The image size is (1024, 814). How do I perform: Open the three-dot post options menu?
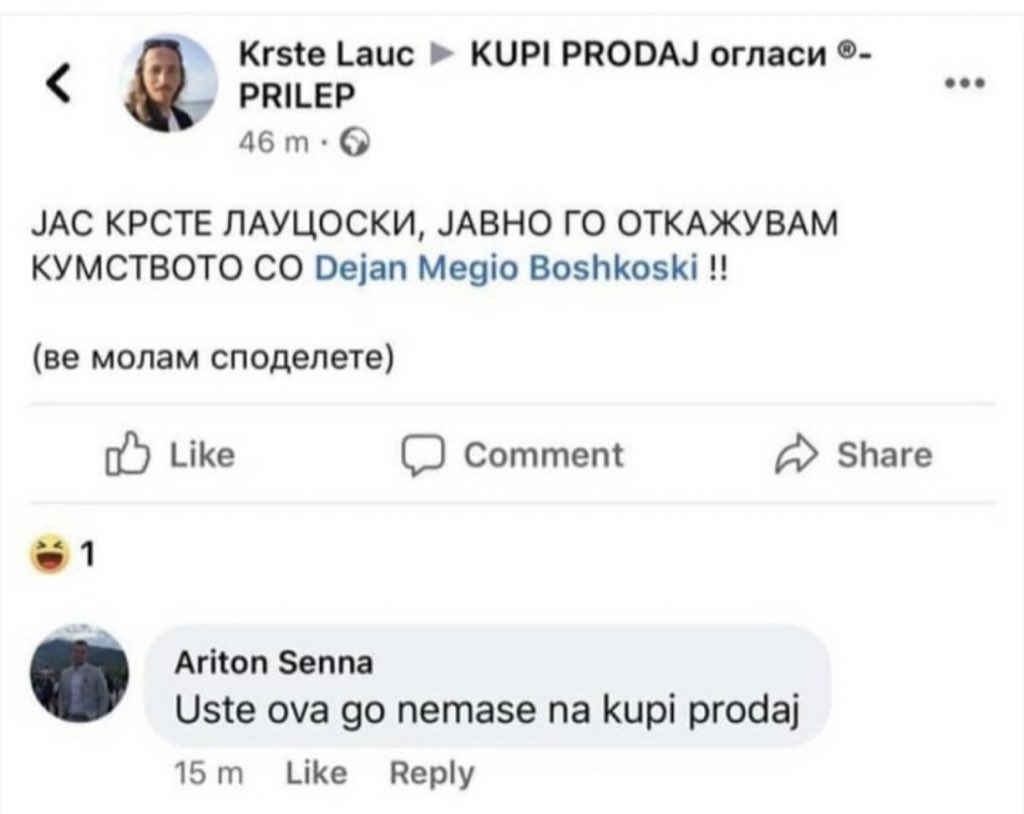click(x=967, y=84)
